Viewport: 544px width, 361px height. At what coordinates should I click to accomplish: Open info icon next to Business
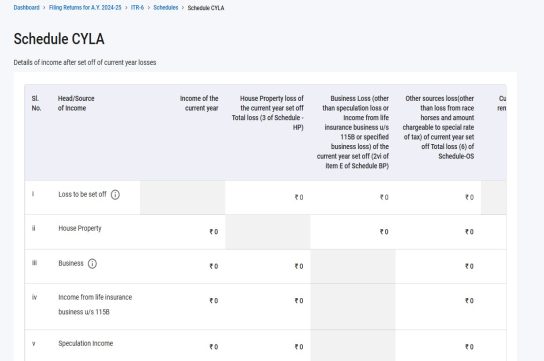pos(92,264)
